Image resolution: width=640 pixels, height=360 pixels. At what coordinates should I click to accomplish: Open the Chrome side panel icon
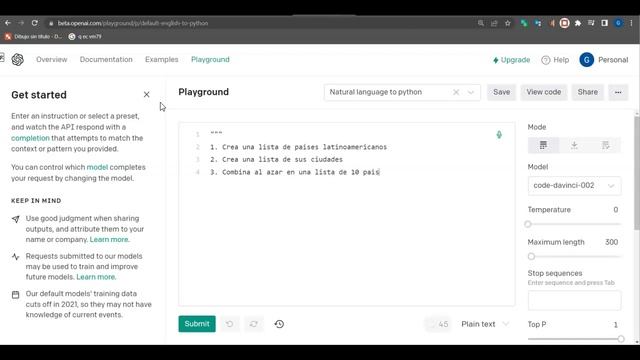tap(604, 23)
